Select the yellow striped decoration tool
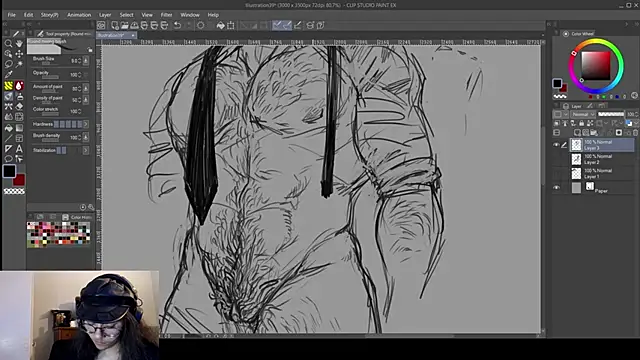The width and height of the screenshot is (640, 360). click(x=8, y=86)
